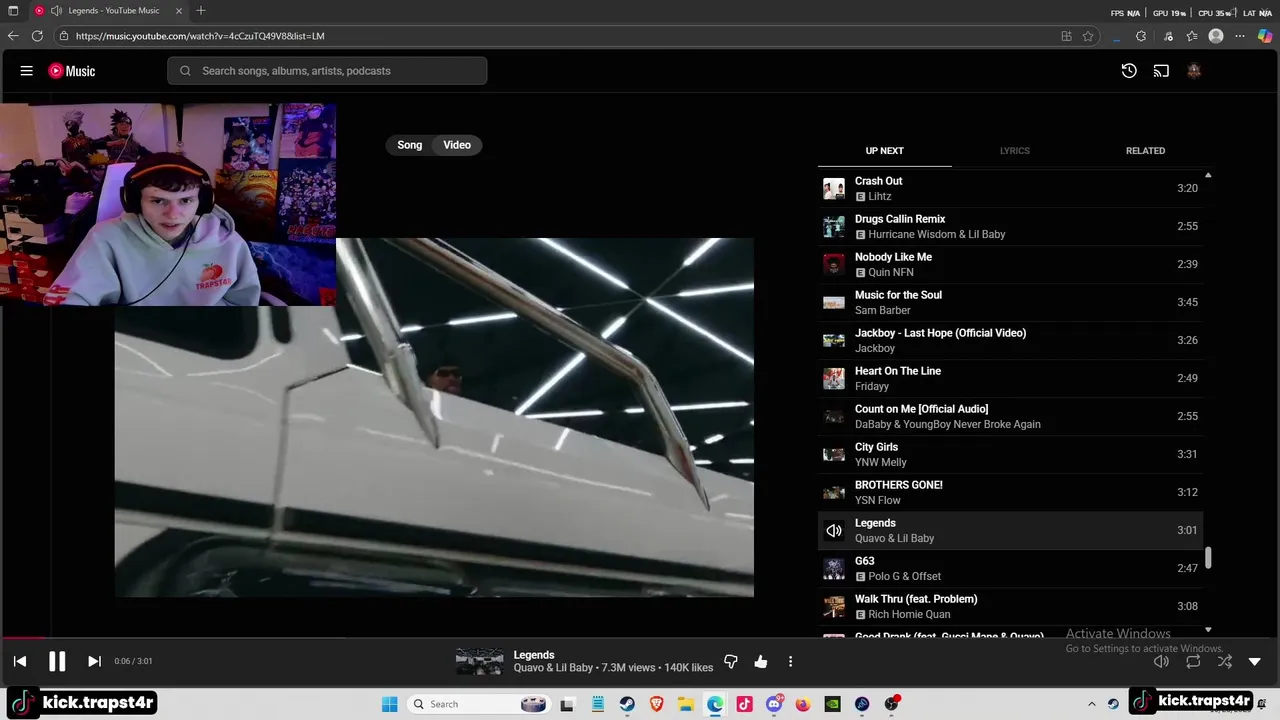
Task: Play Jackboy - Last Hope from queue
Action: pos(1010,340)
